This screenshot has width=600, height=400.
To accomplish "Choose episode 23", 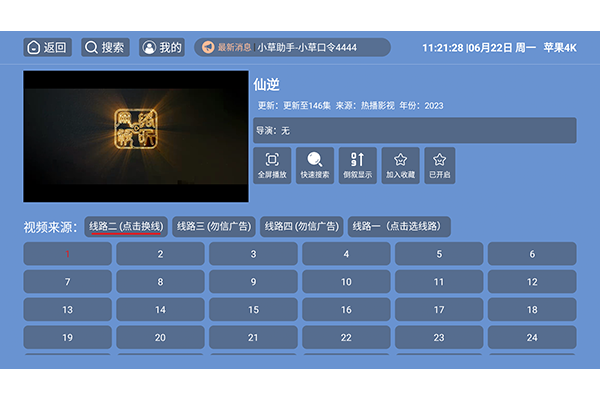I will point(439,338).
